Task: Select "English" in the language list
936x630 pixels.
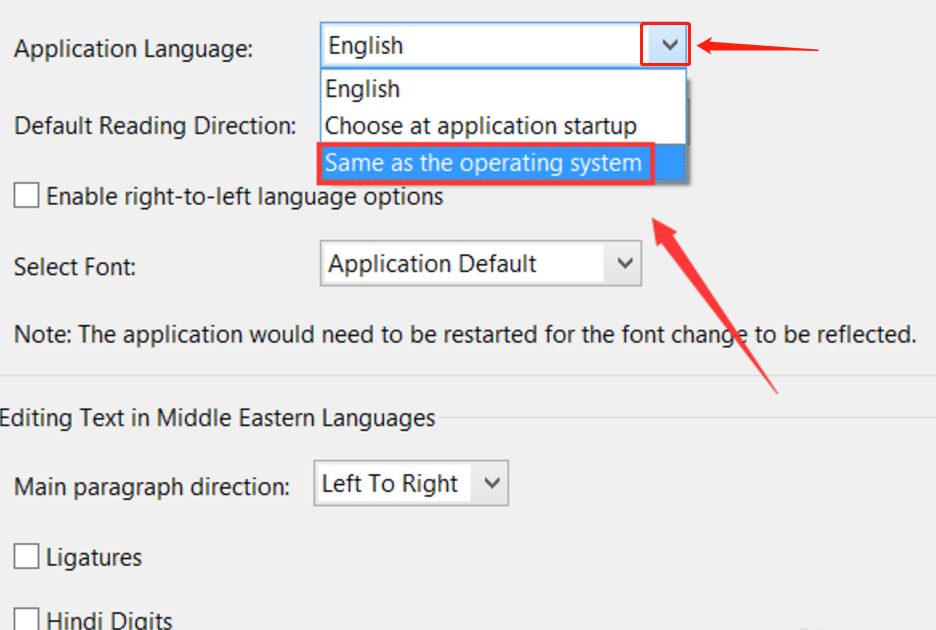Action: click(363, 89)
